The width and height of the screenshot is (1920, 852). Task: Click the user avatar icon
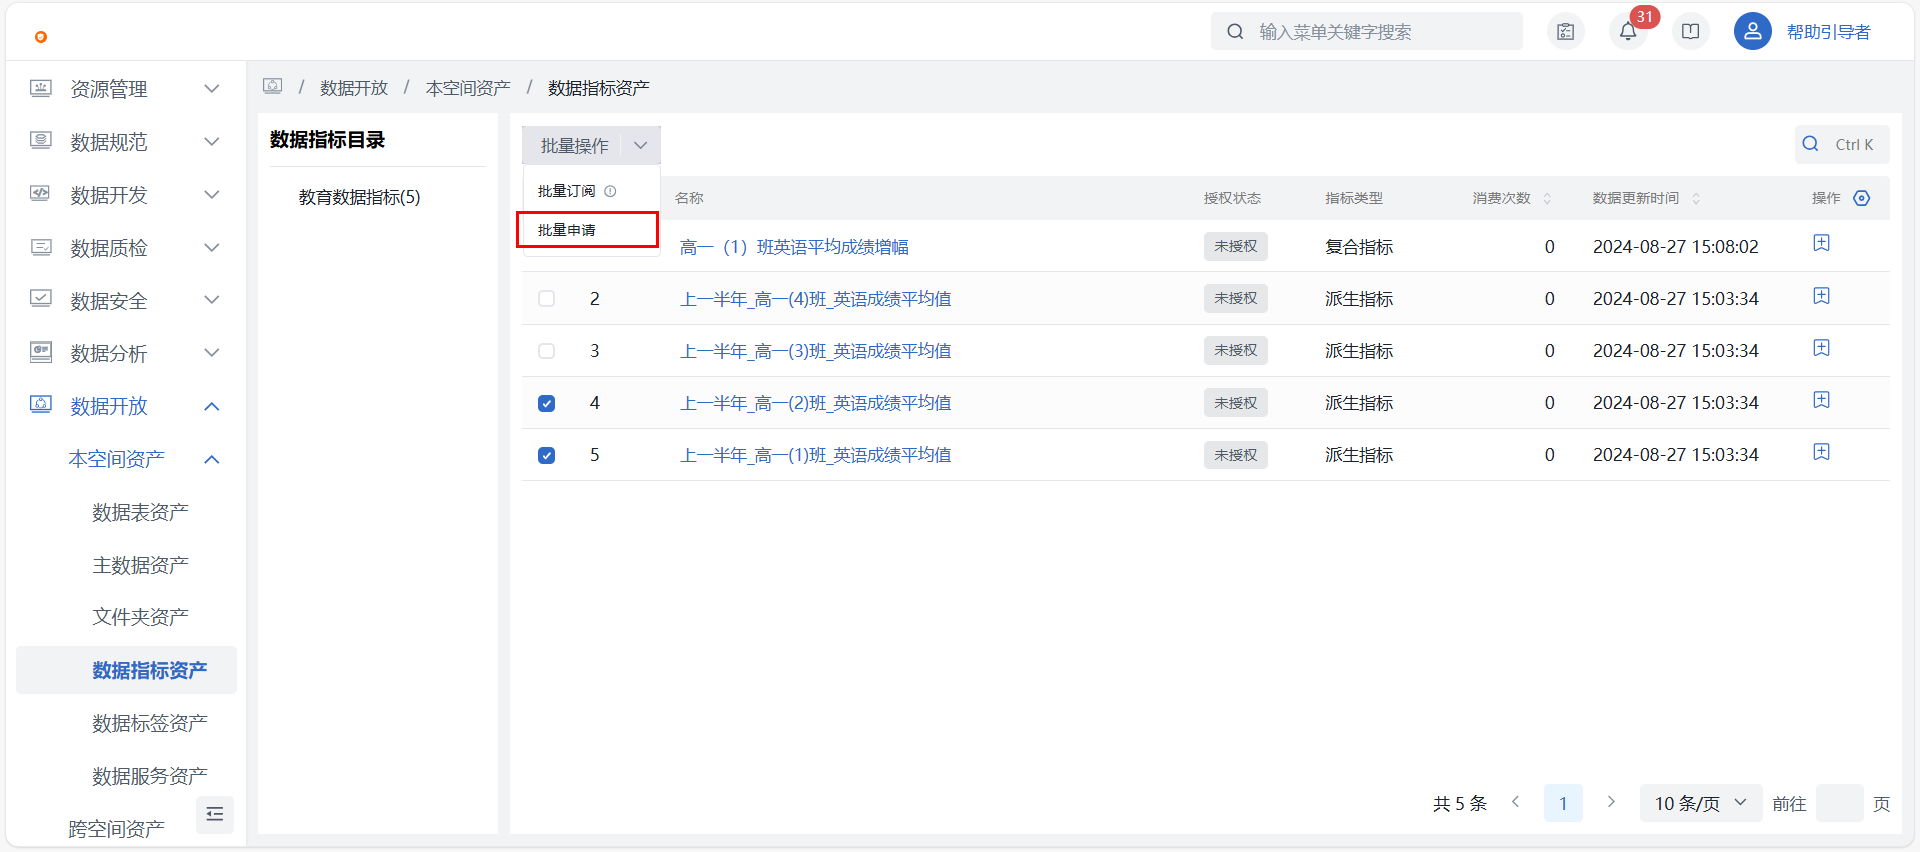1753,32
